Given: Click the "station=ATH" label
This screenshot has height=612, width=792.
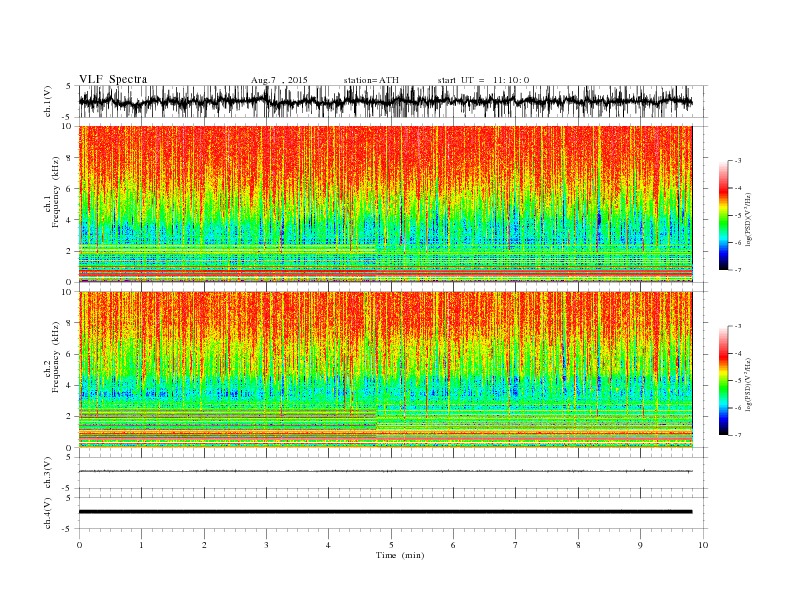Looking at the screenshot, I should (371, 80).
